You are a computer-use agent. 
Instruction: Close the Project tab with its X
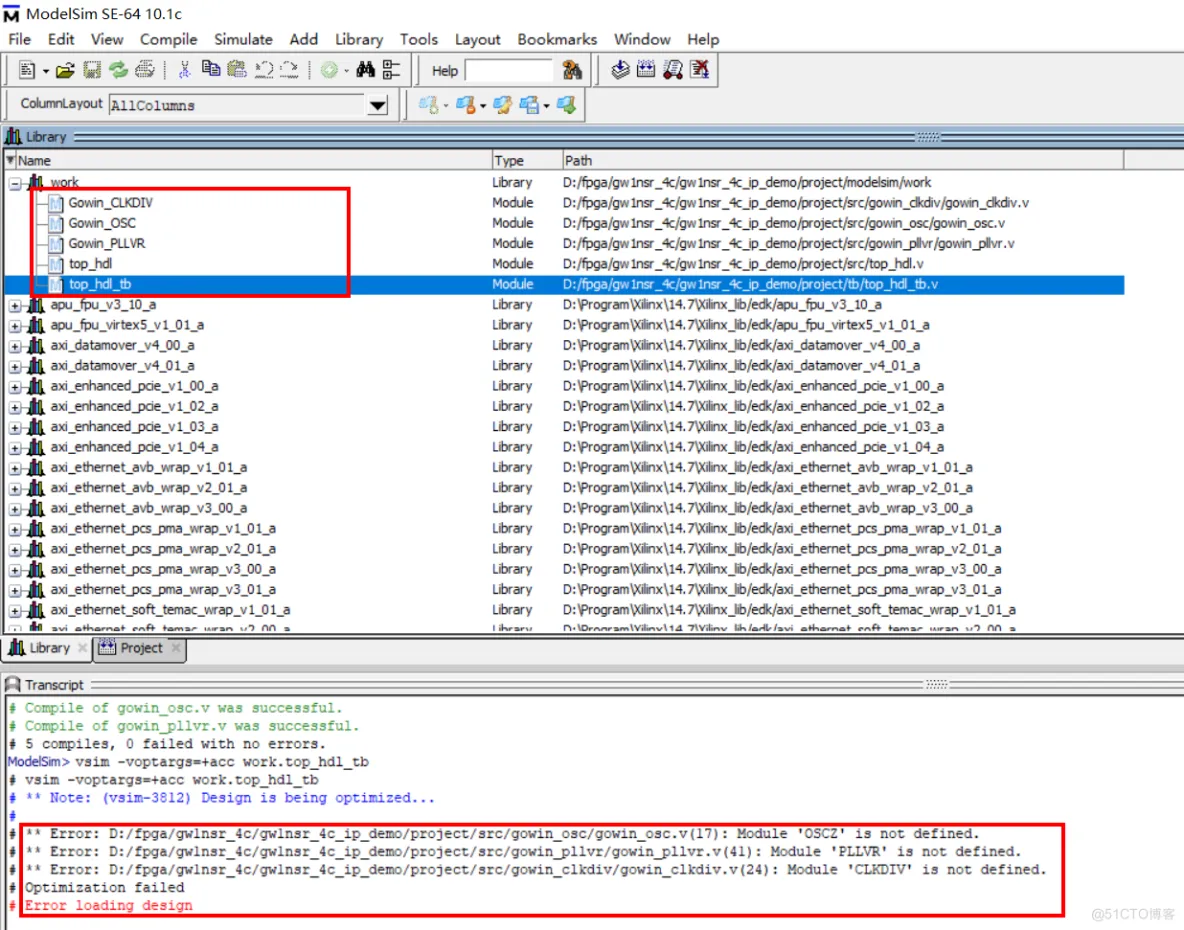[x=176, y=648]
